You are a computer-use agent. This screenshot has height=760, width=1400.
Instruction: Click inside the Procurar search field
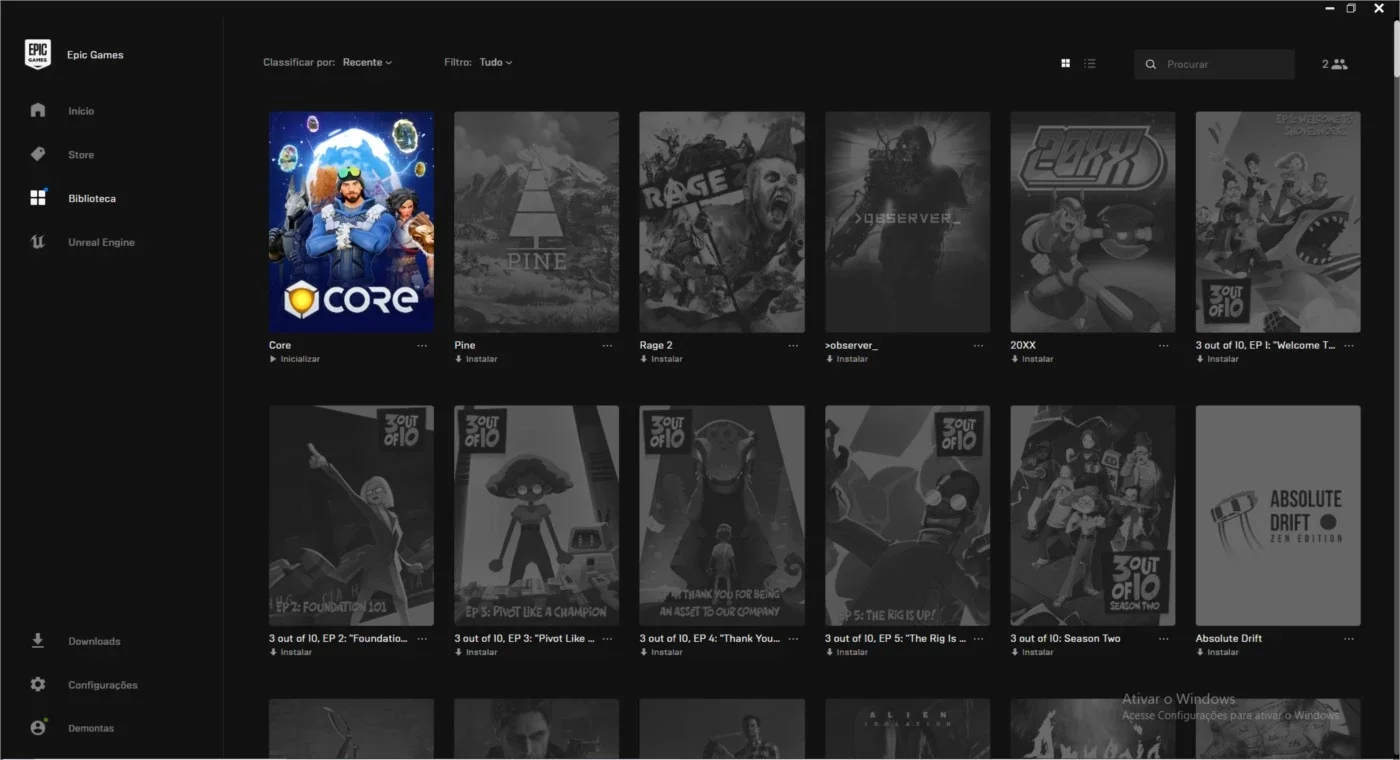[x=1214, y=64]
